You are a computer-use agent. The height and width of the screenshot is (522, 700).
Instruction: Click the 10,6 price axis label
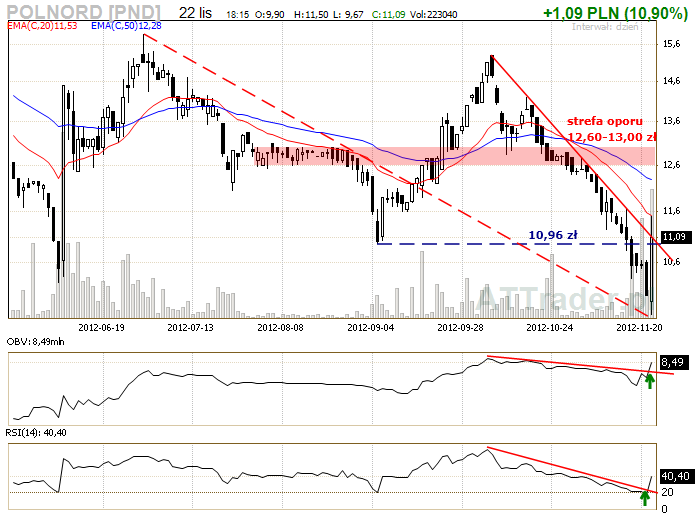(672, 262)
